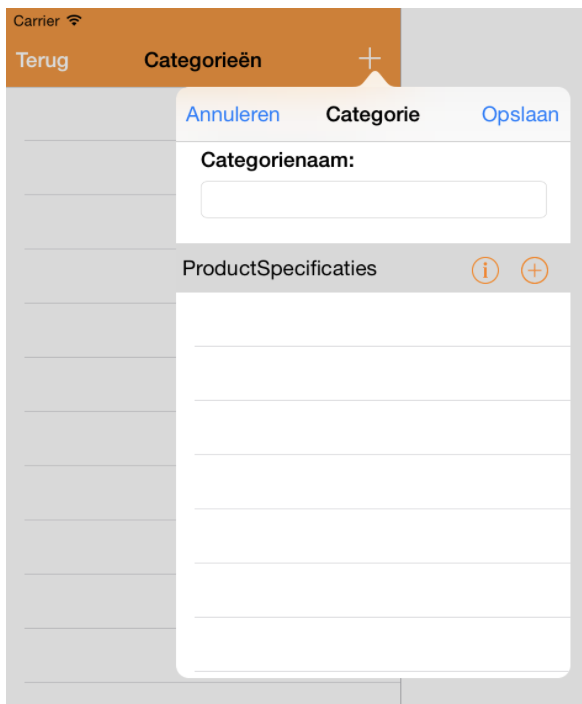The width and height of the screenshot is (582, 704).
Task: Click the Categorienaam label
Action: [278, 160]
